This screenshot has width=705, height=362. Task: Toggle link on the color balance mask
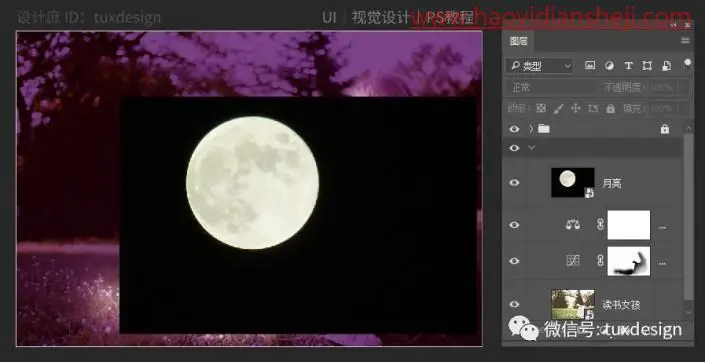coord(600,224)
